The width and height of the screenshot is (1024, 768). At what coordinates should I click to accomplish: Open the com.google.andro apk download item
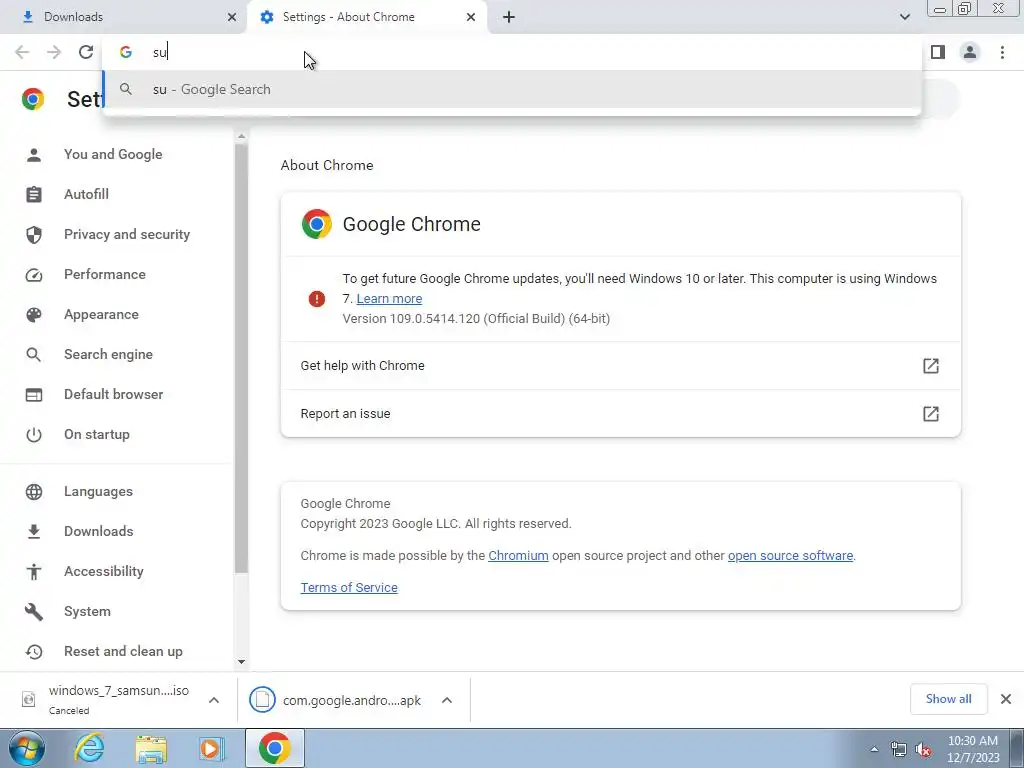336,700
